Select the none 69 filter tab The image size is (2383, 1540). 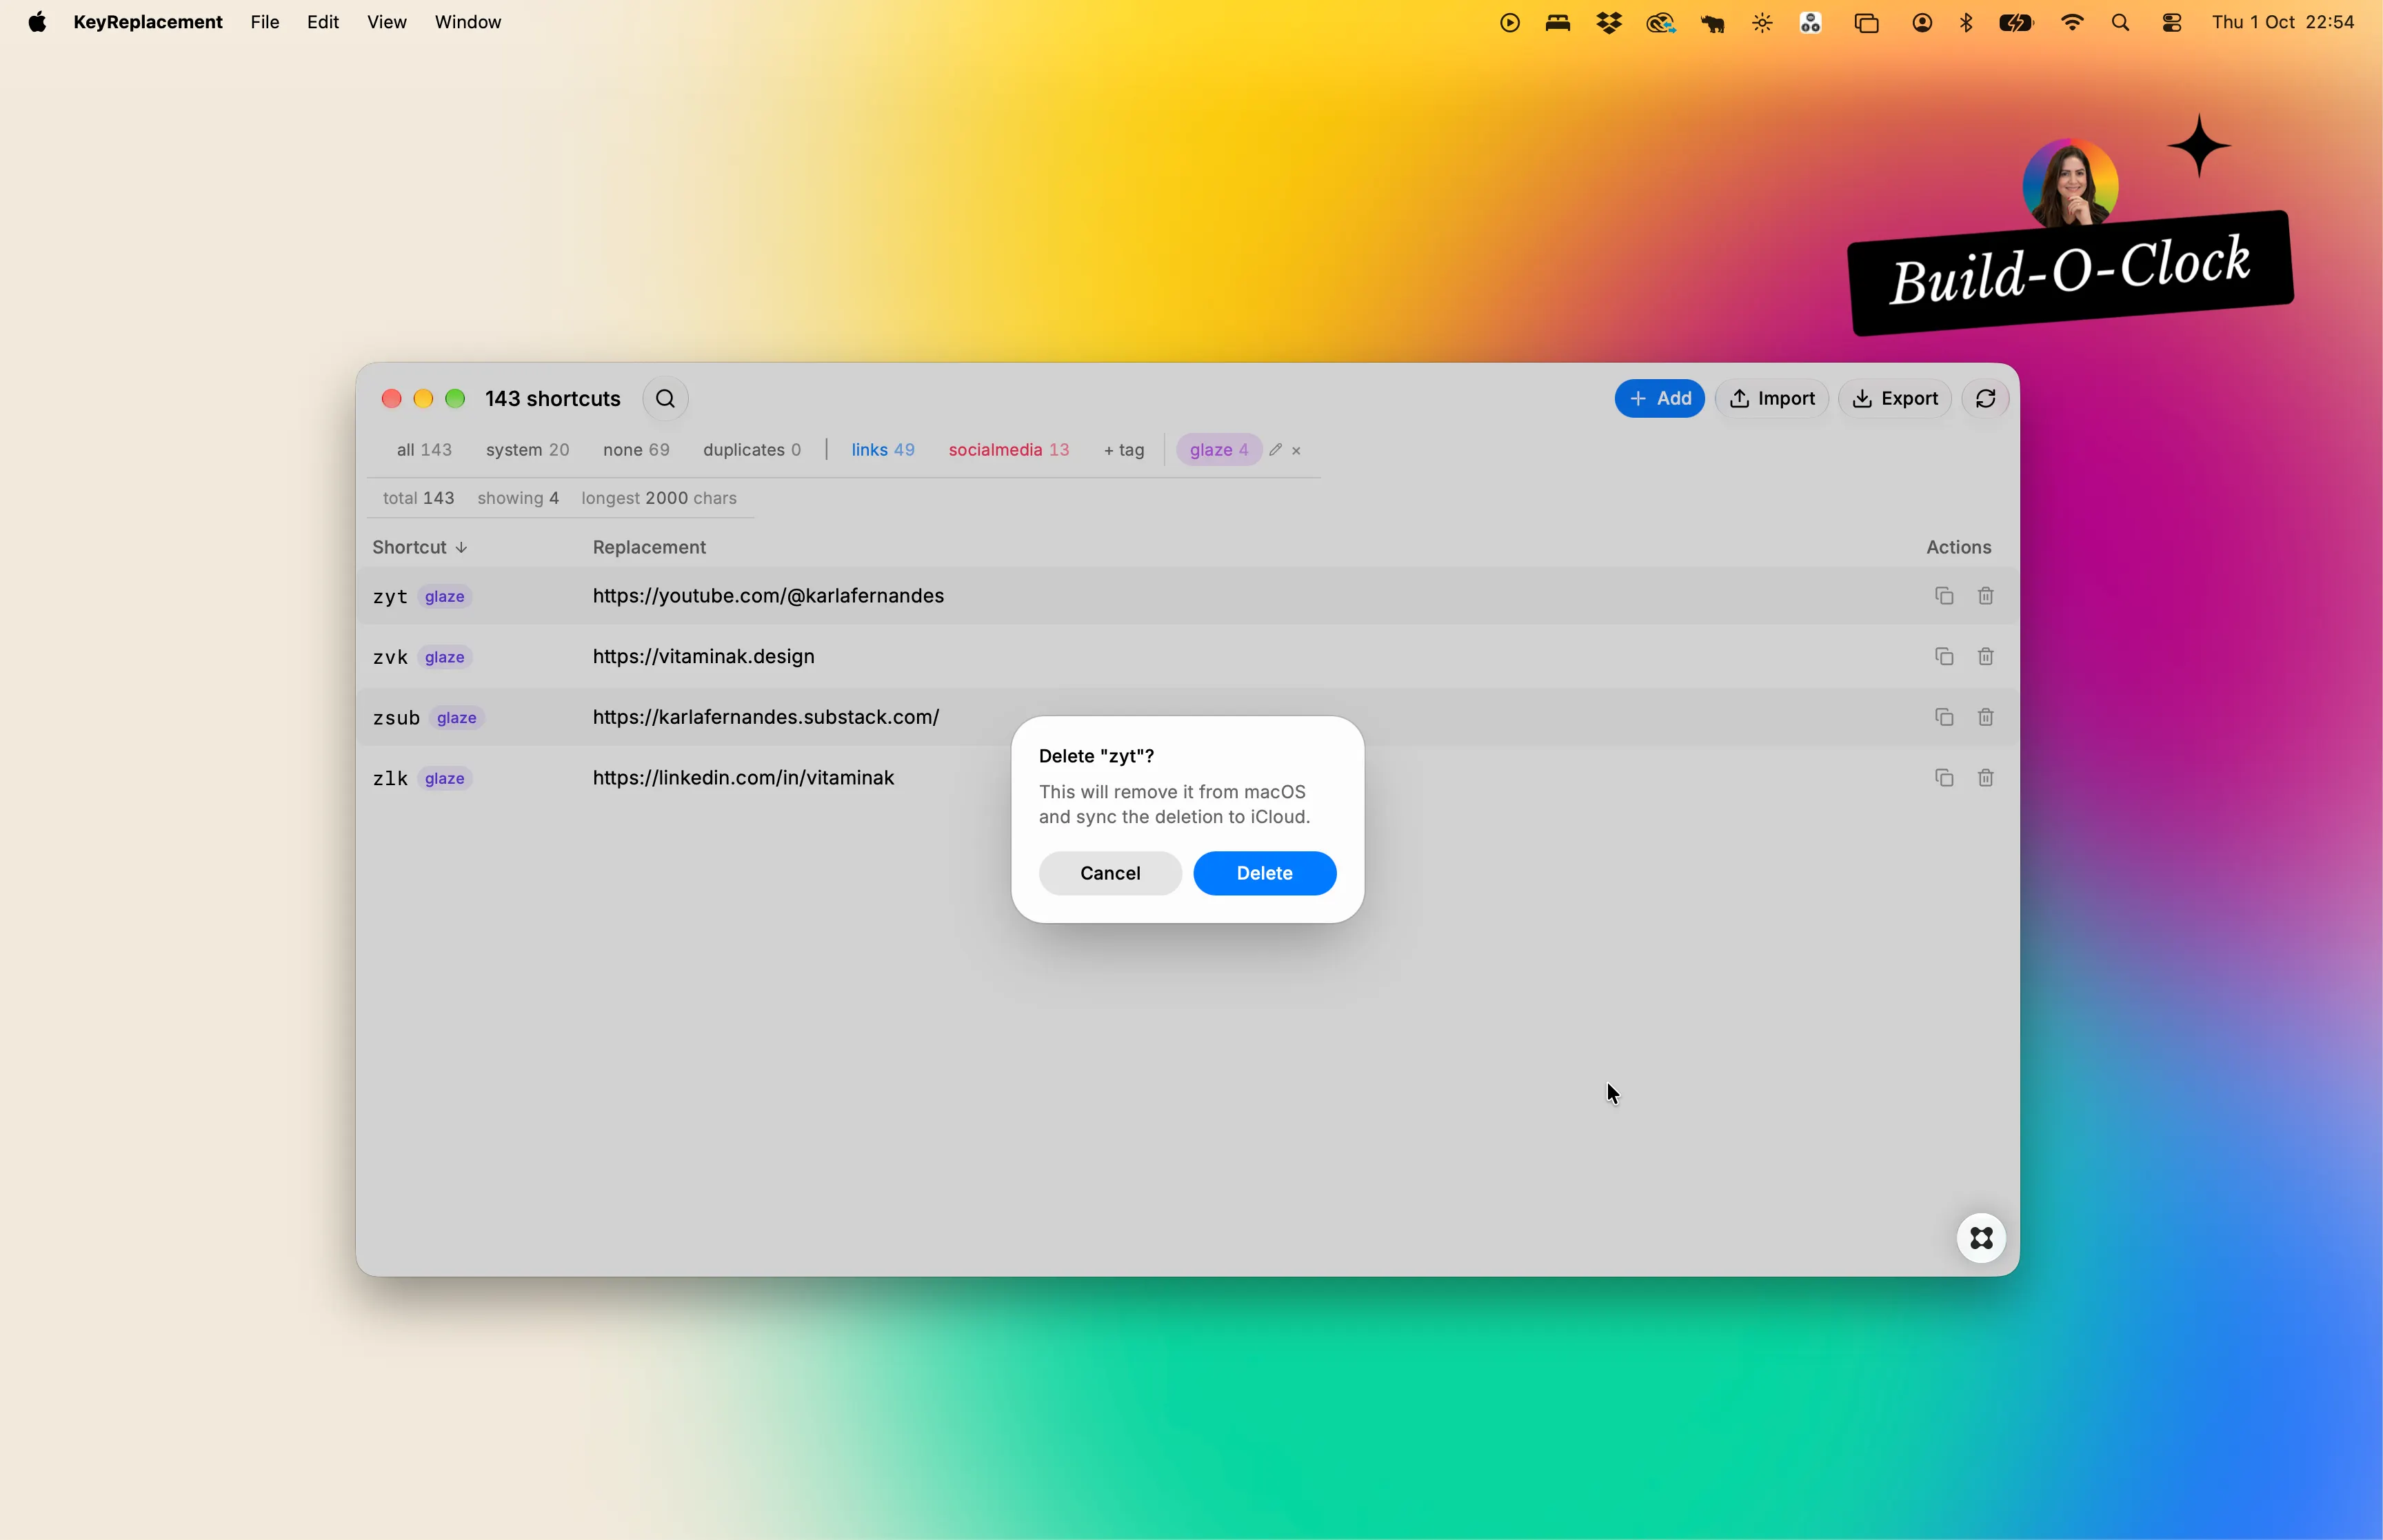[x=636, y=450]
